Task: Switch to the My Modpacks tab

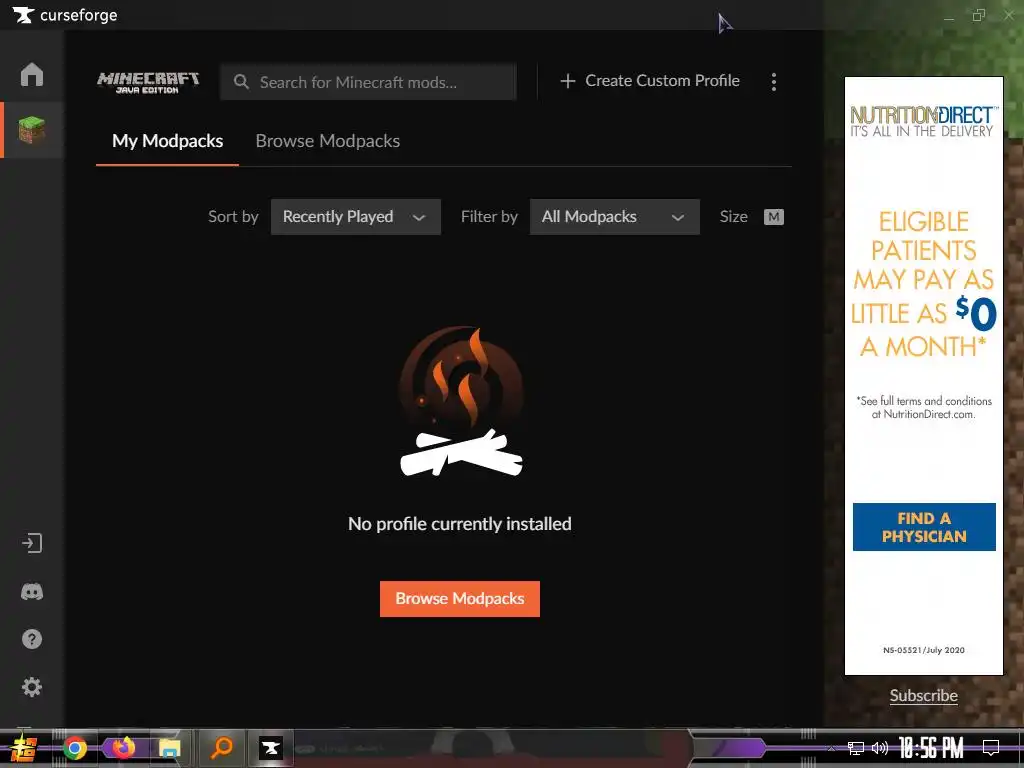Action: click(x=167, y=141)
